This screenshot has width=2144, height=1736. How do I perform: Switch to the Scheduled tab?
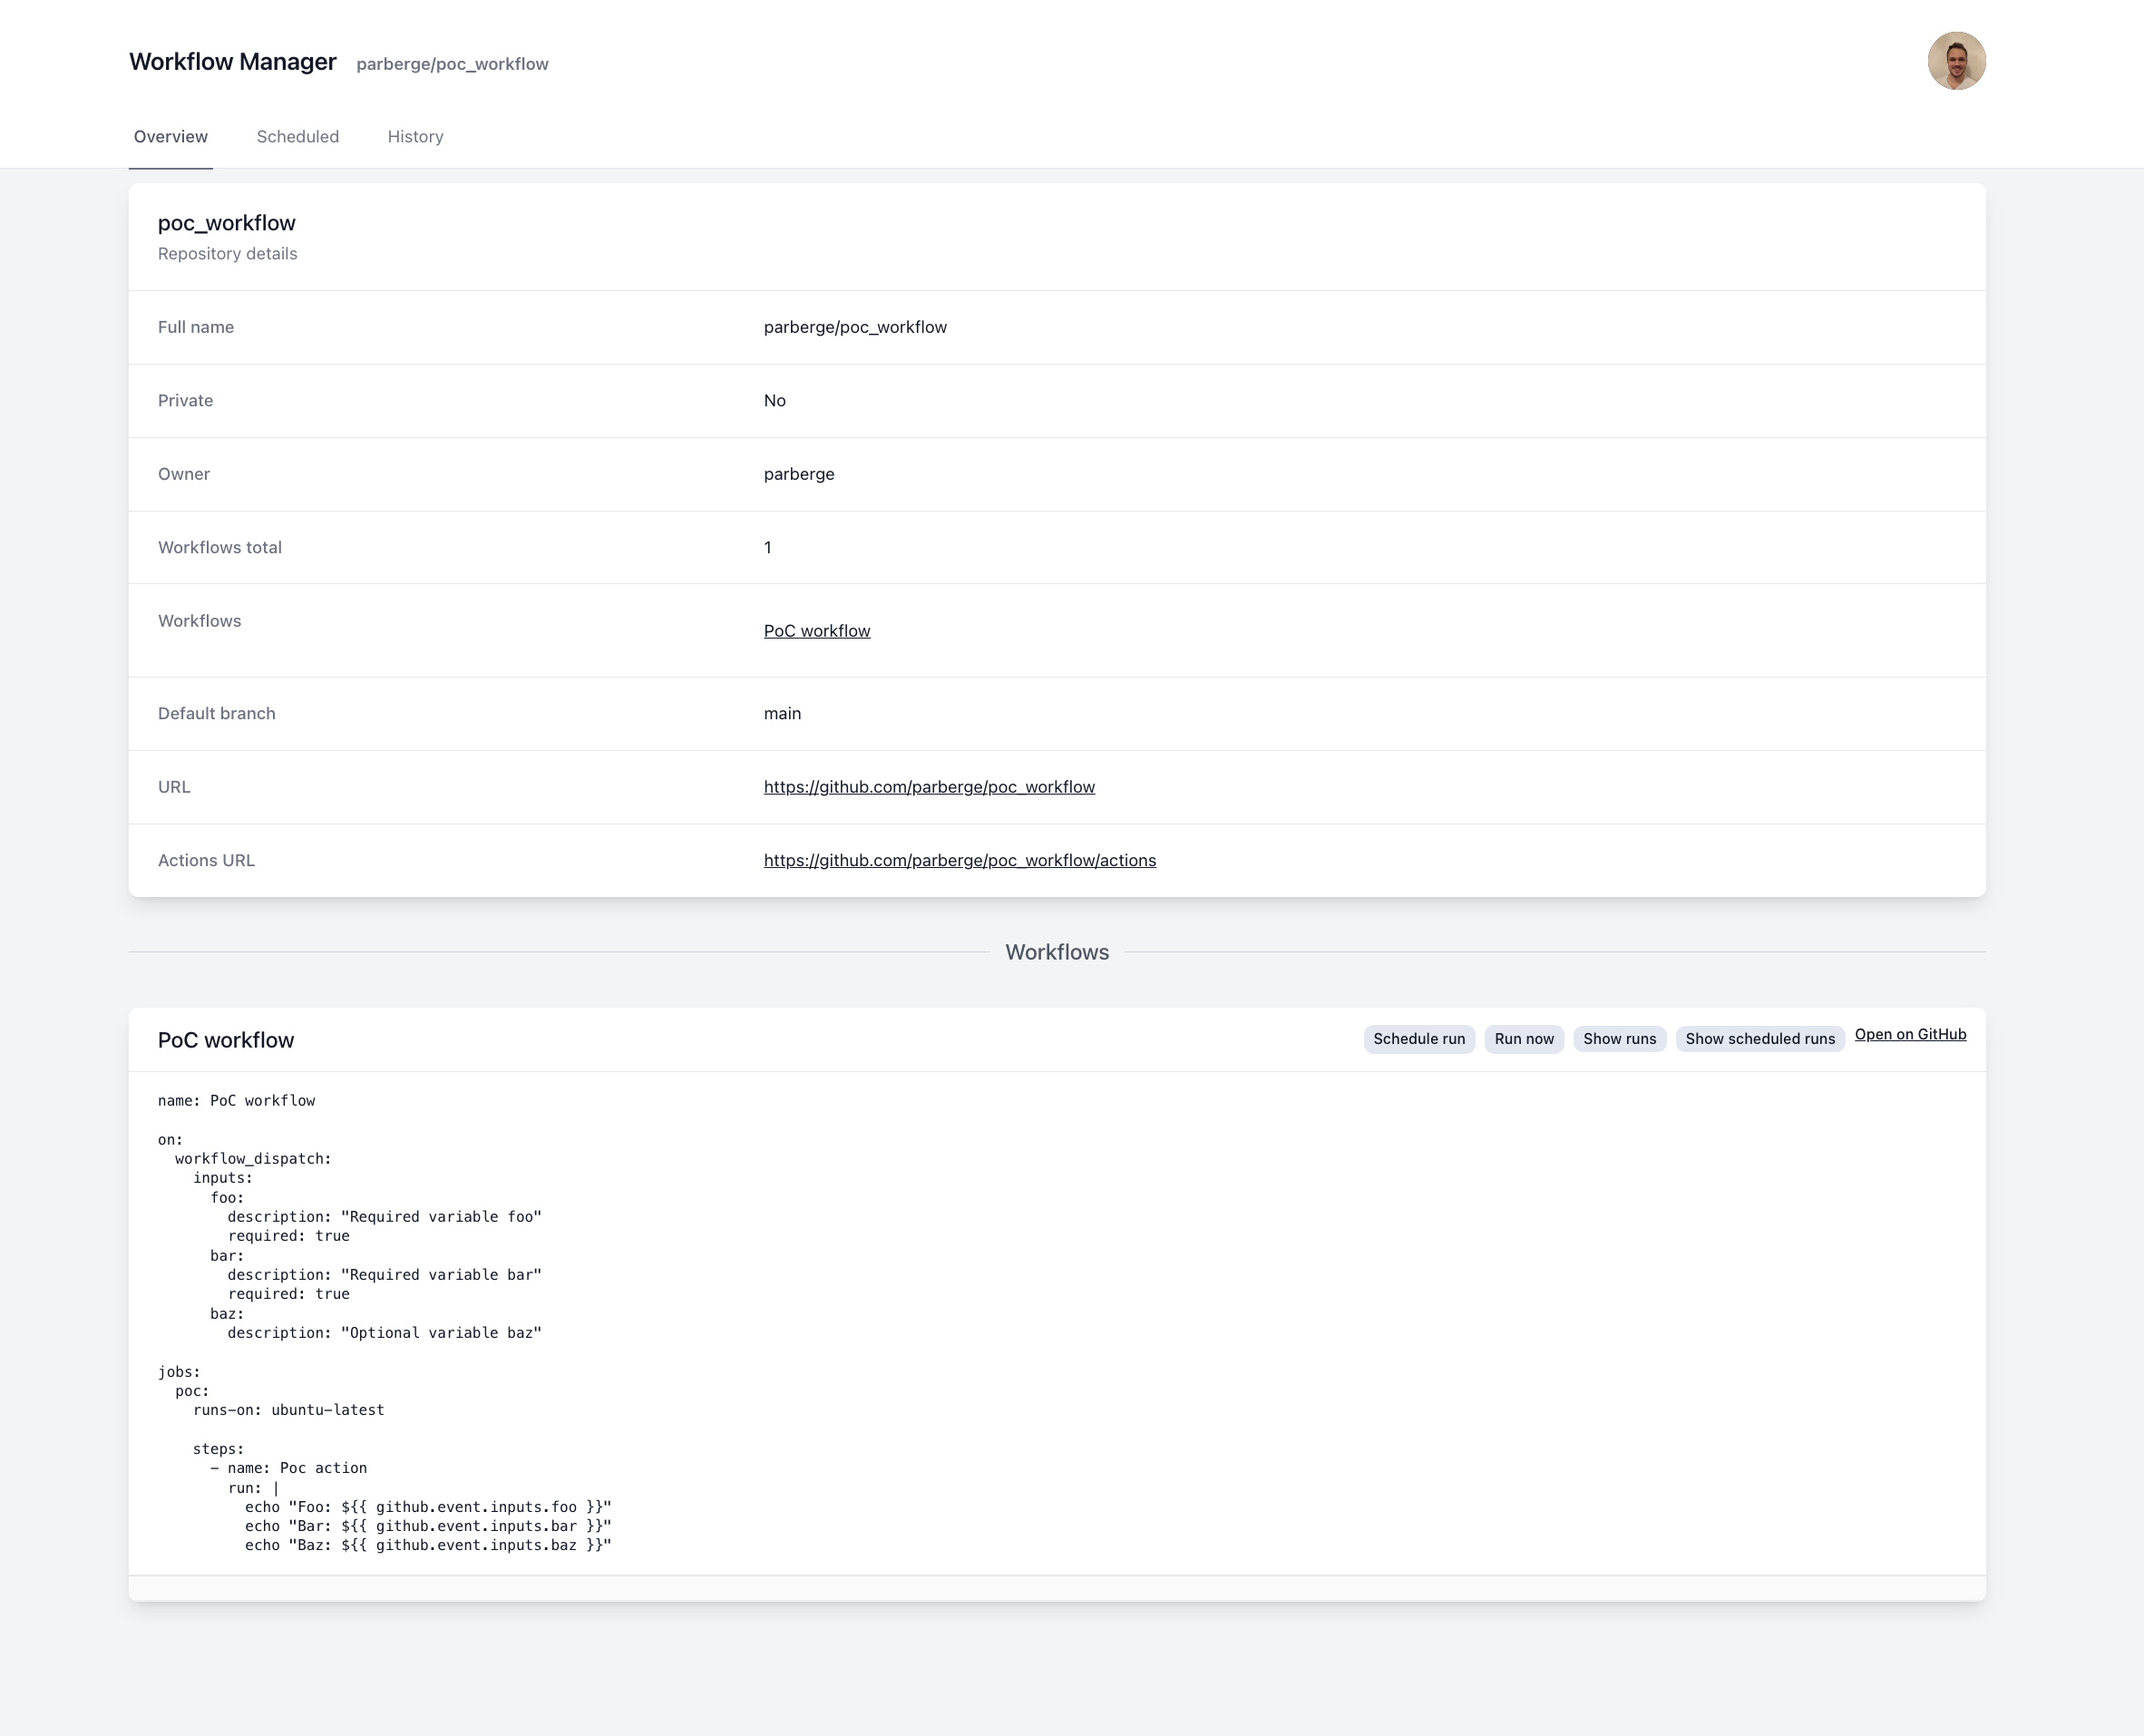(x=297, y=137)
